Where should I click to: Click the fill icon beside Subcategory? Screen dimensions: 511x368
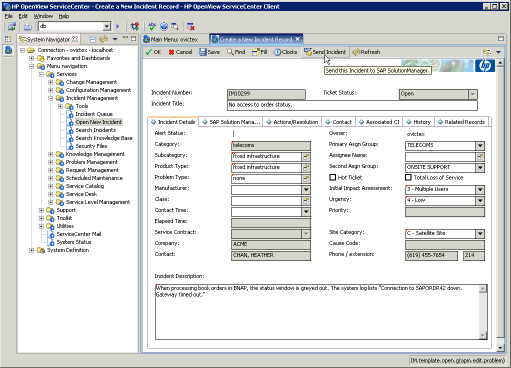[x=306, y=156]
